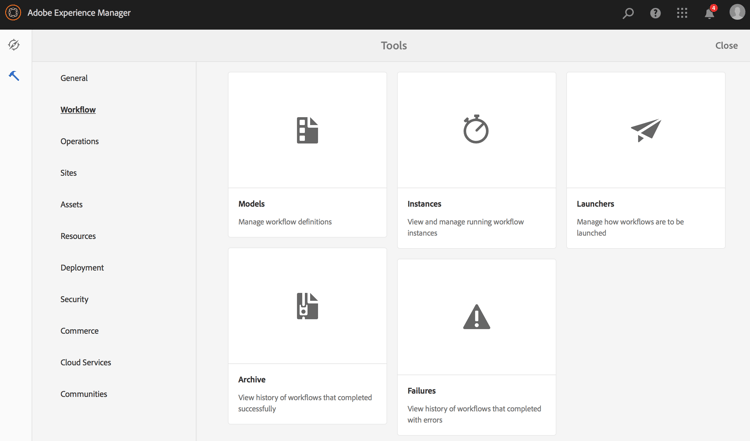
Task: Click the Adobe Experience Manager title text
Action: 79,13
